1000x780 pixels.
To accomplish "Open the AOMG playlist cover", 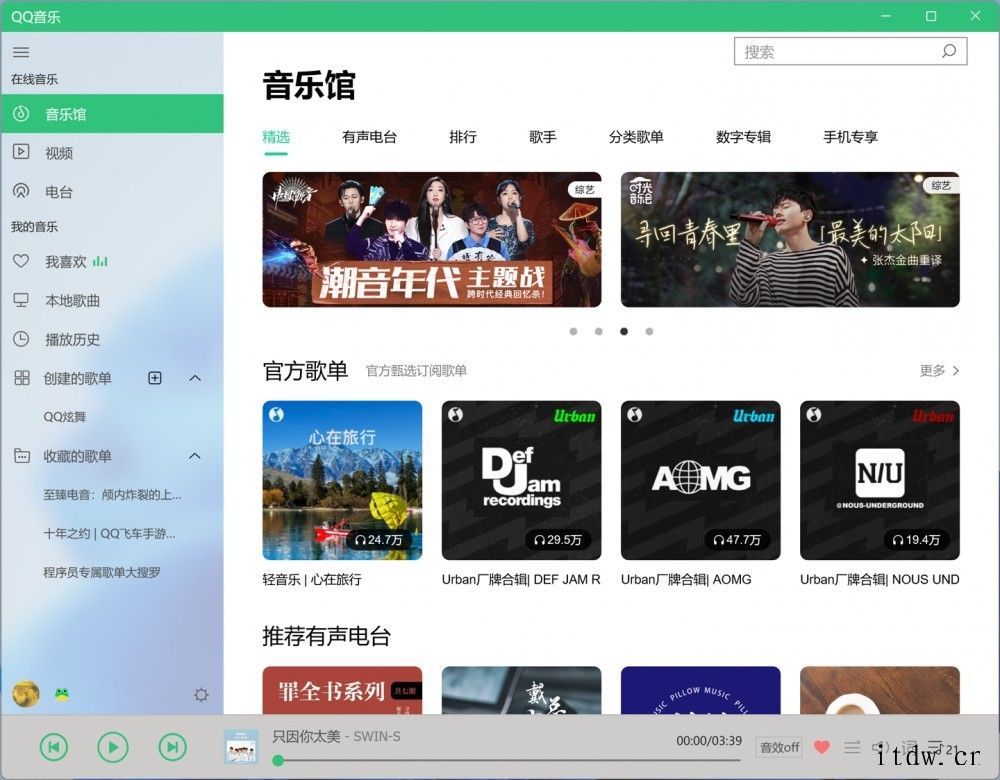I will click(700, 480).
